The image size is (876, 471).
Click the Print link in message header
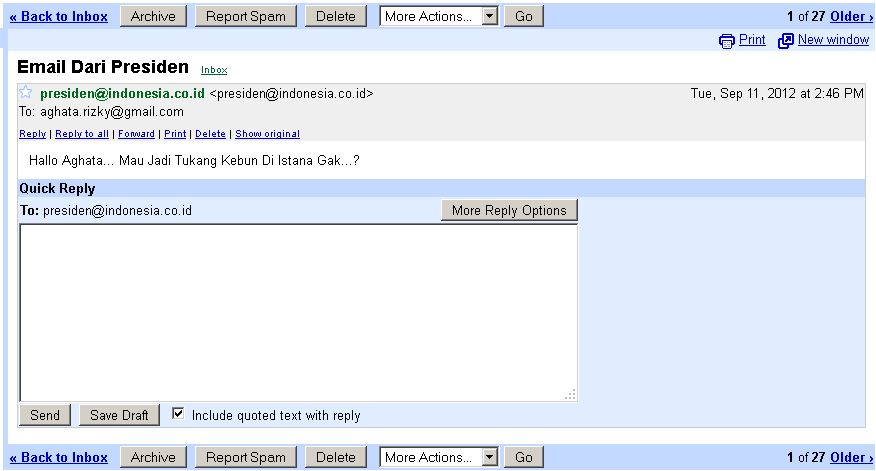[175, 134]
